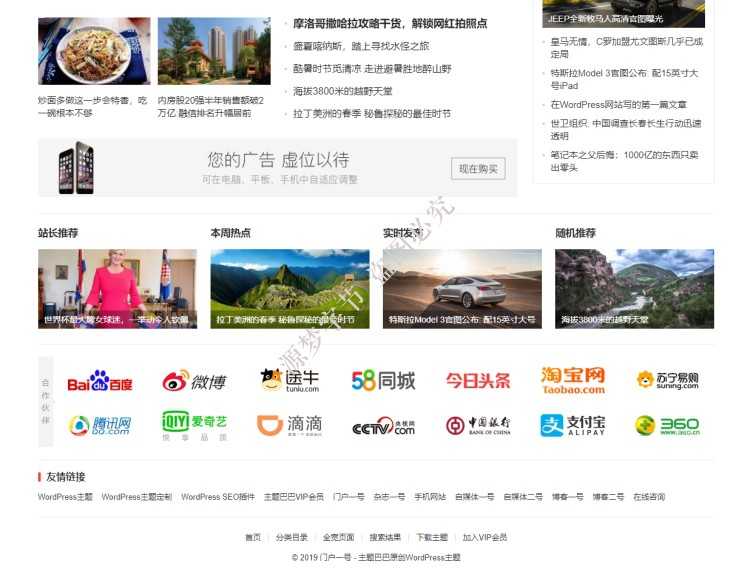Click friendly link 杂志一号
The image size is (750, 577).
(389, 497)
